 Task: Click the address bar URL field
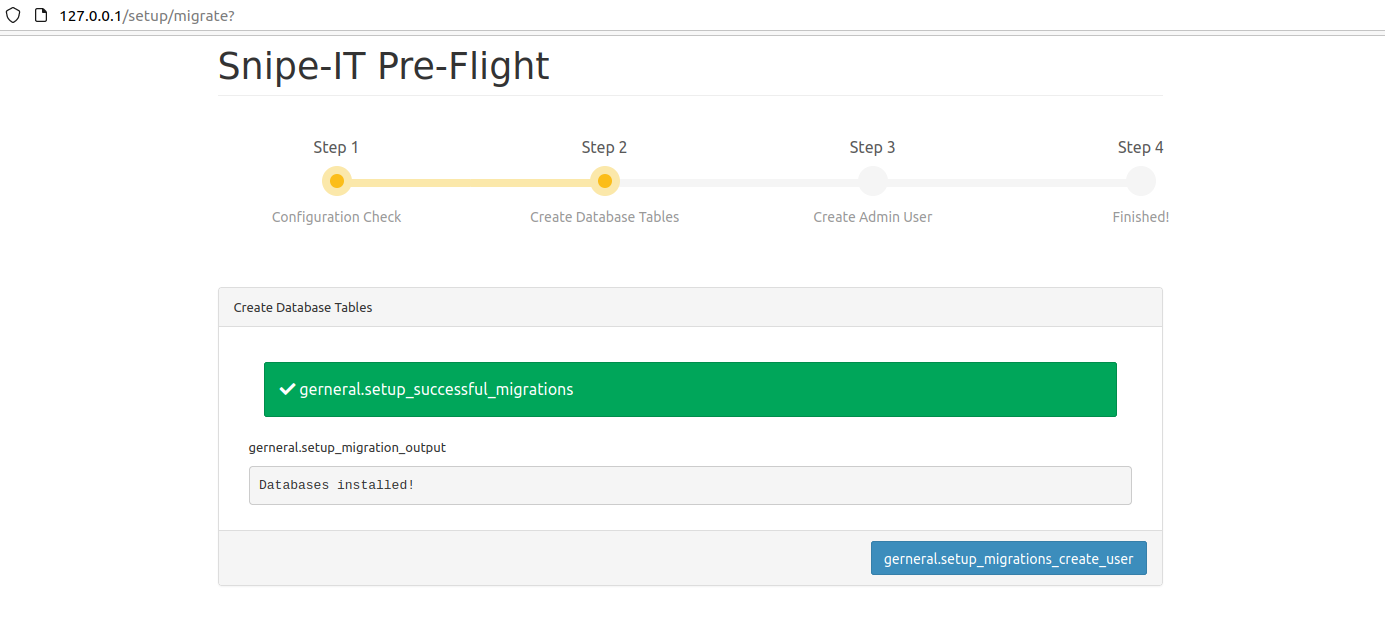pyautogui.click(x=400, y=16)
